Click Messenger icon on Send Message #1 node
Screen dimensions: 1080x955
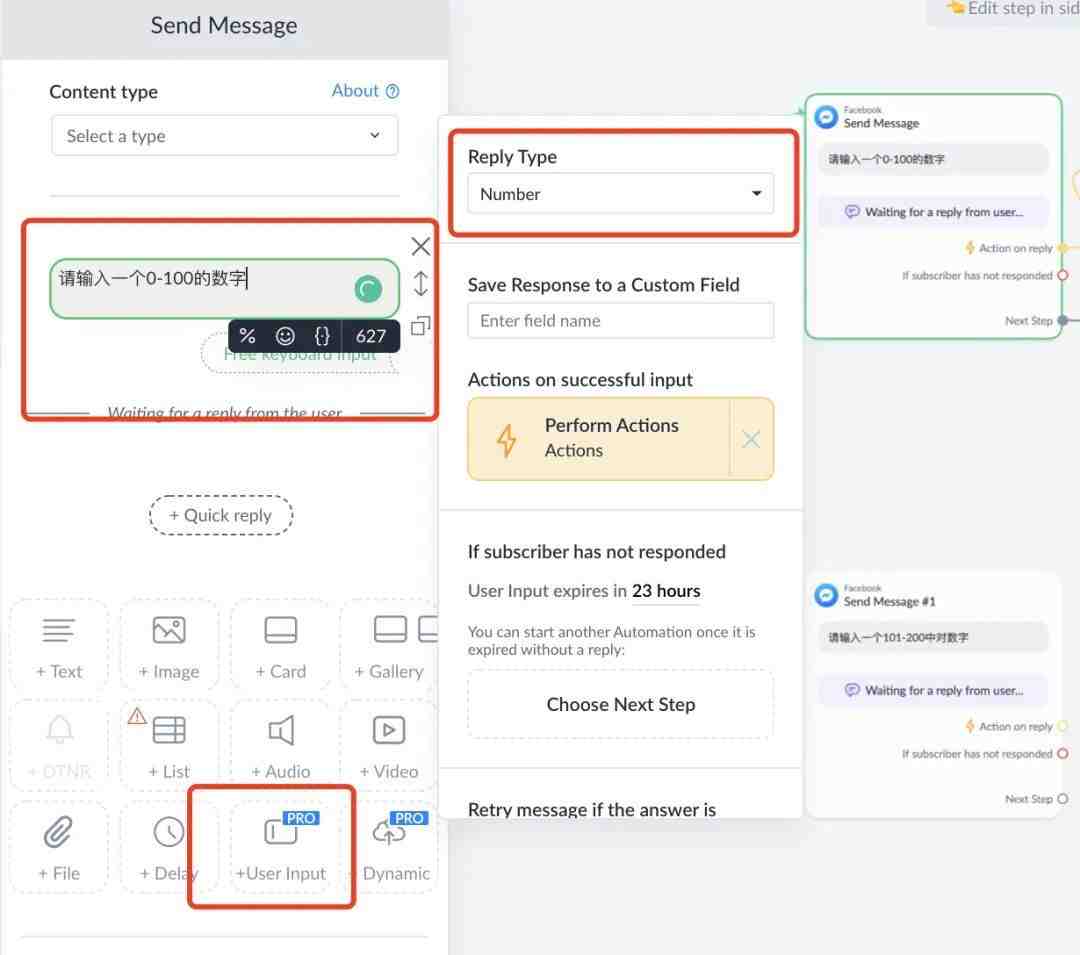(826, 595)
